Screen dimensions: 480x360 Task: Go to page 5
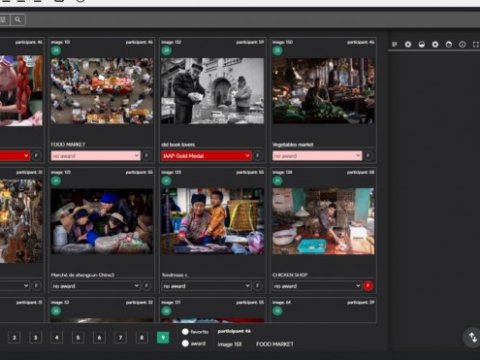click(x=78, y=338)
